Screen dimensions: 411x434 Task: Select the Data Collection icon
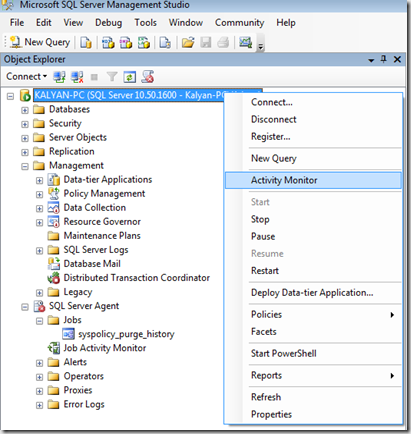[x=54, y=208]
